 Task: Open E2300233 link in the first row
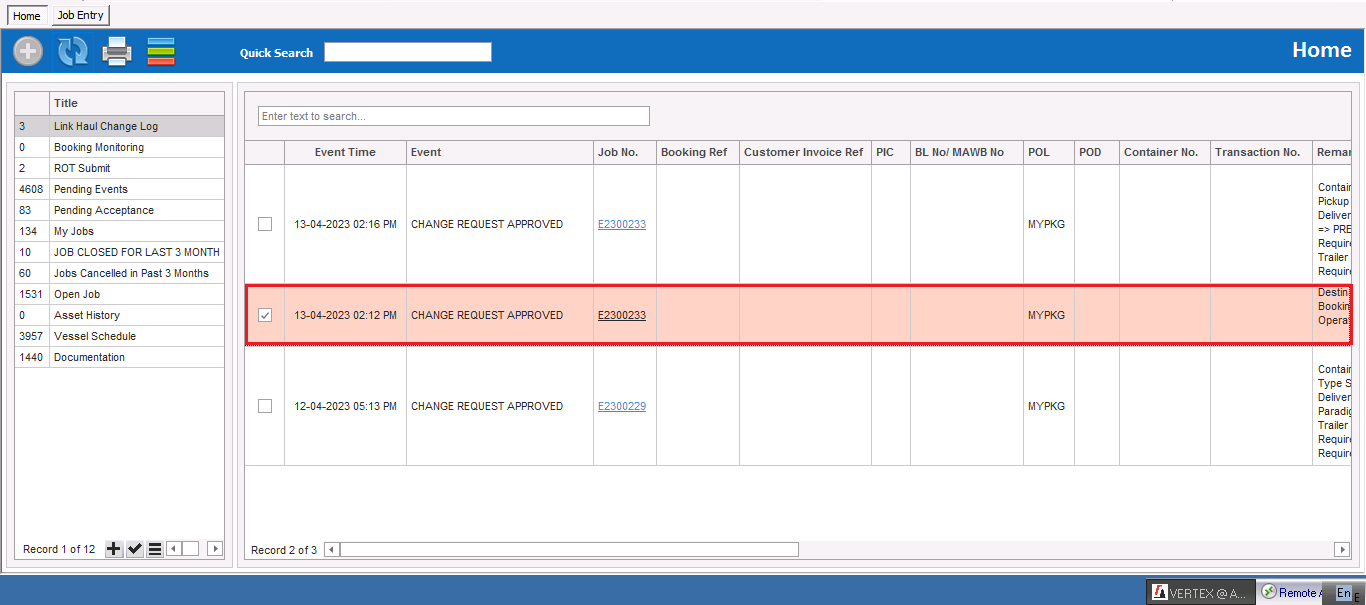(x=622, y=224)
